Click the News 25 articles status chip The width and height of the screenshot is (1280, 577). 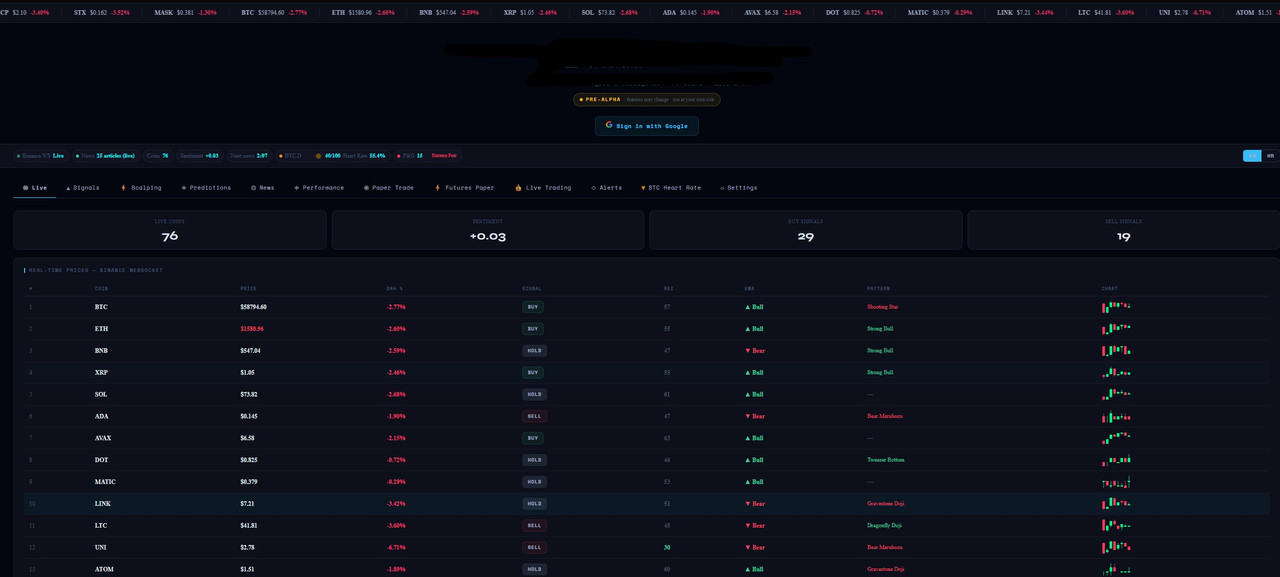point(105,156)
